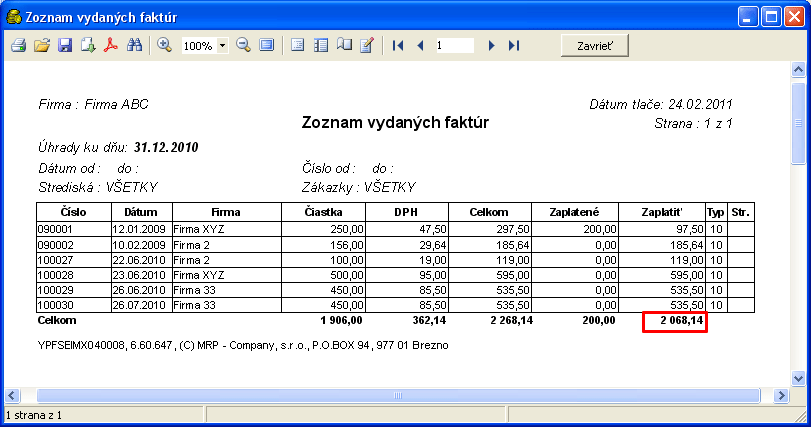This screenshot has height=427, width=811.
Task: Click 'Firma 33' in invoice 100030's row
Action: pyautogui.click(x=194, y=305)
